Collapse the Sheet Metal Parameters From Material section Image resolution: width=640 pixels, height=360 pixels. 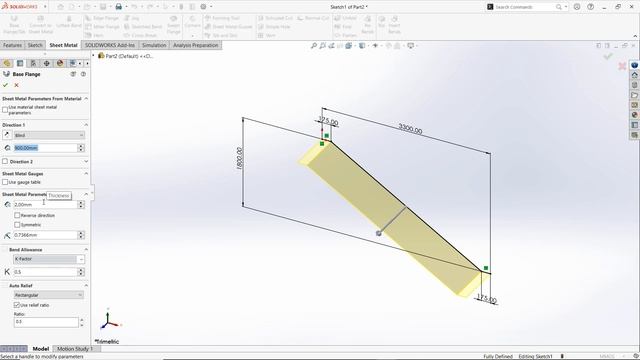click(x=86, y=99)
